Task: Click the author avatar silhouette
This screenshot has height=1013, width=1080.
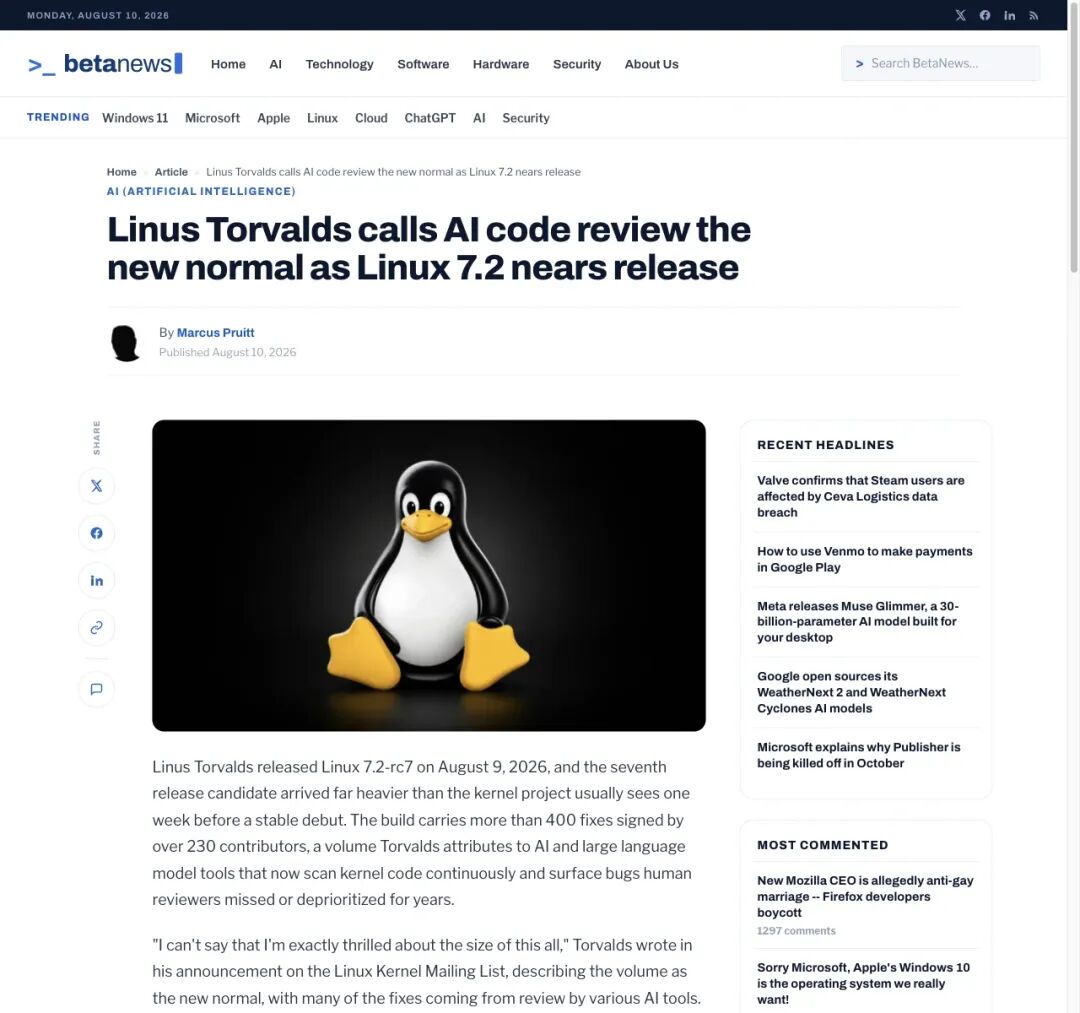Action: click(x=125, y=343)
